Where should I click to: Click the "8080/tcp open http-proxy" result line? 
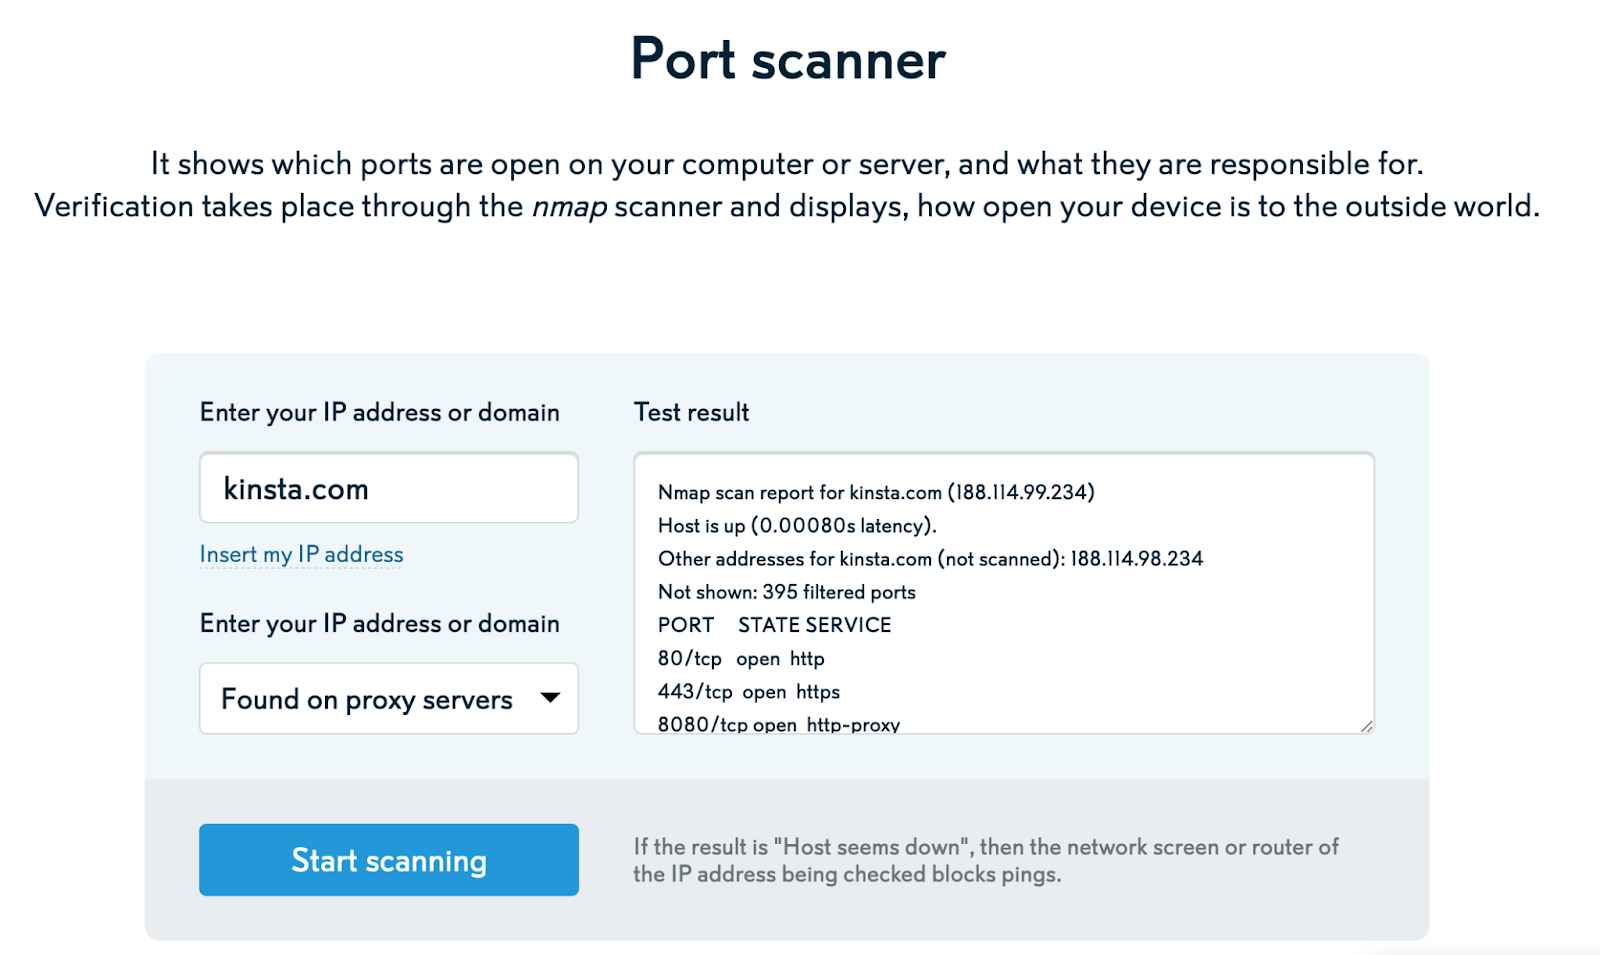point(779,724)
